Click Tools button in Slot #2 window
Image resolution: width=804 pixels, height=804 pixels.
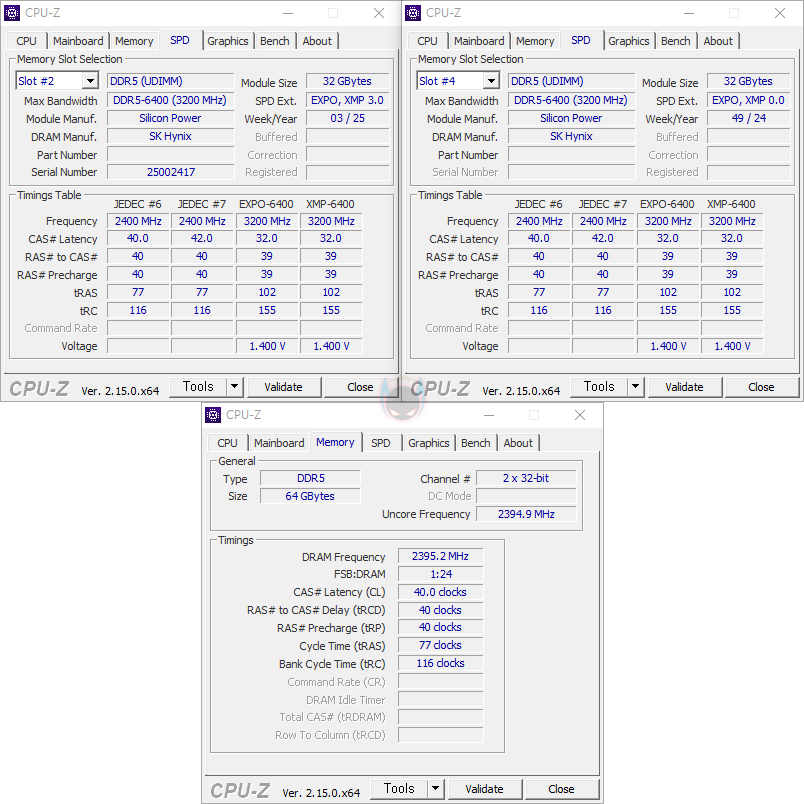[x=198, y=387]
